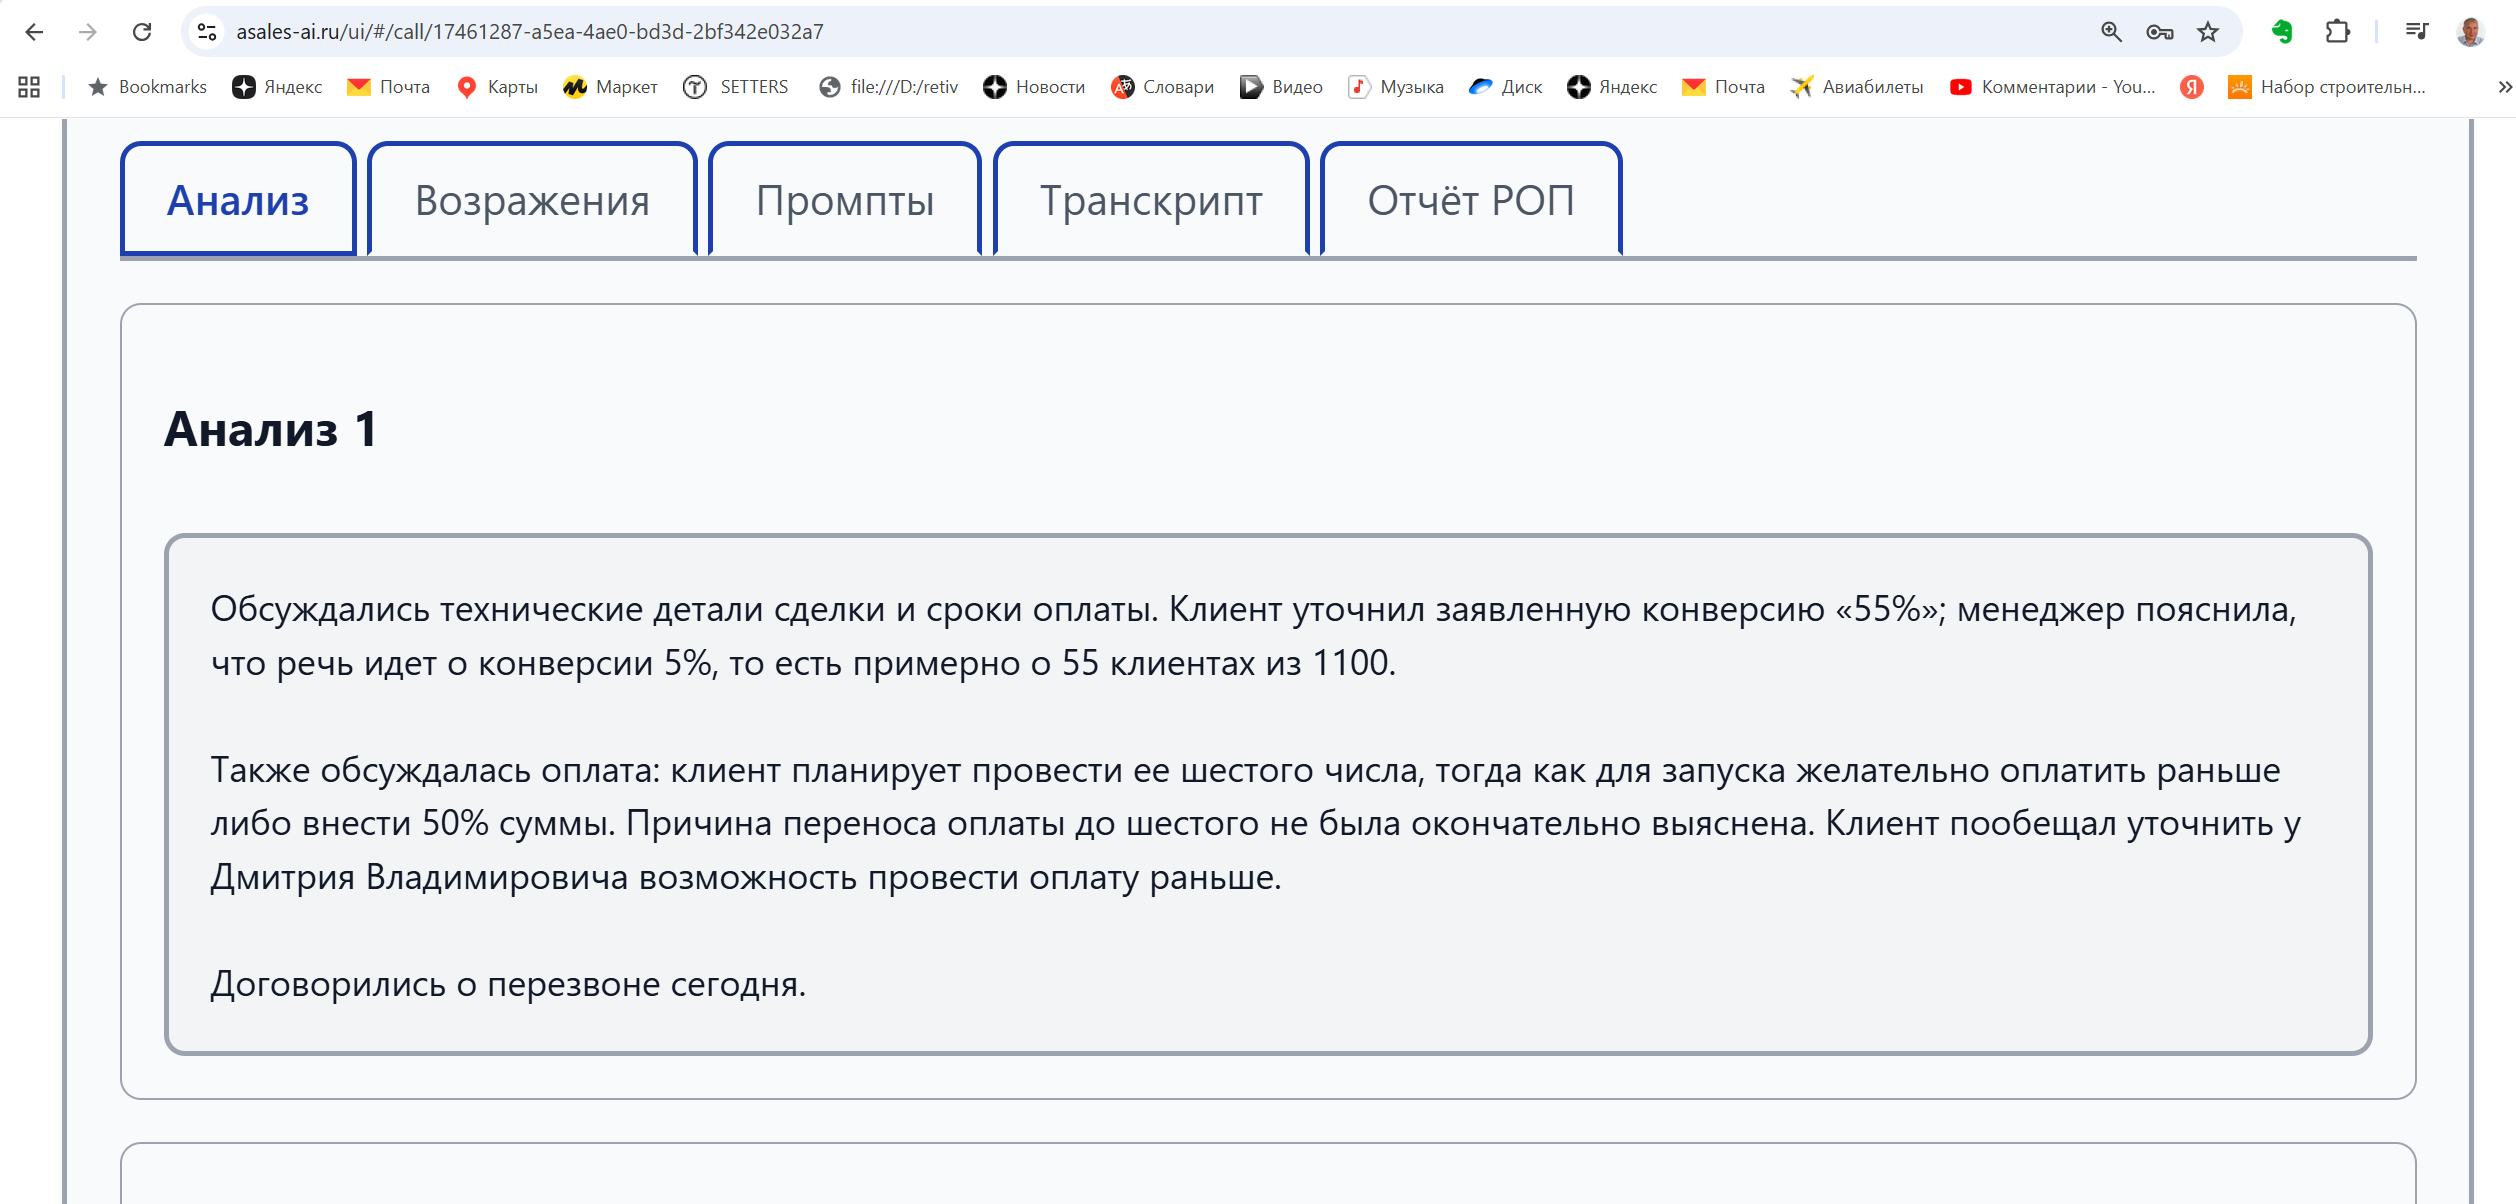Click the browser forward arrow

pos(88,32)
